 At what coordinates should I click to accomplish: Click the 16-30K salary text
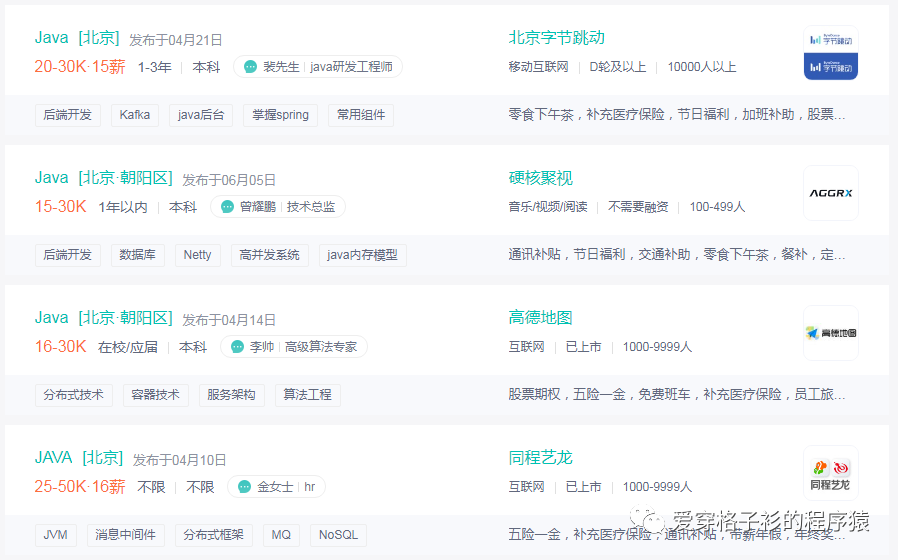point(61,346)
